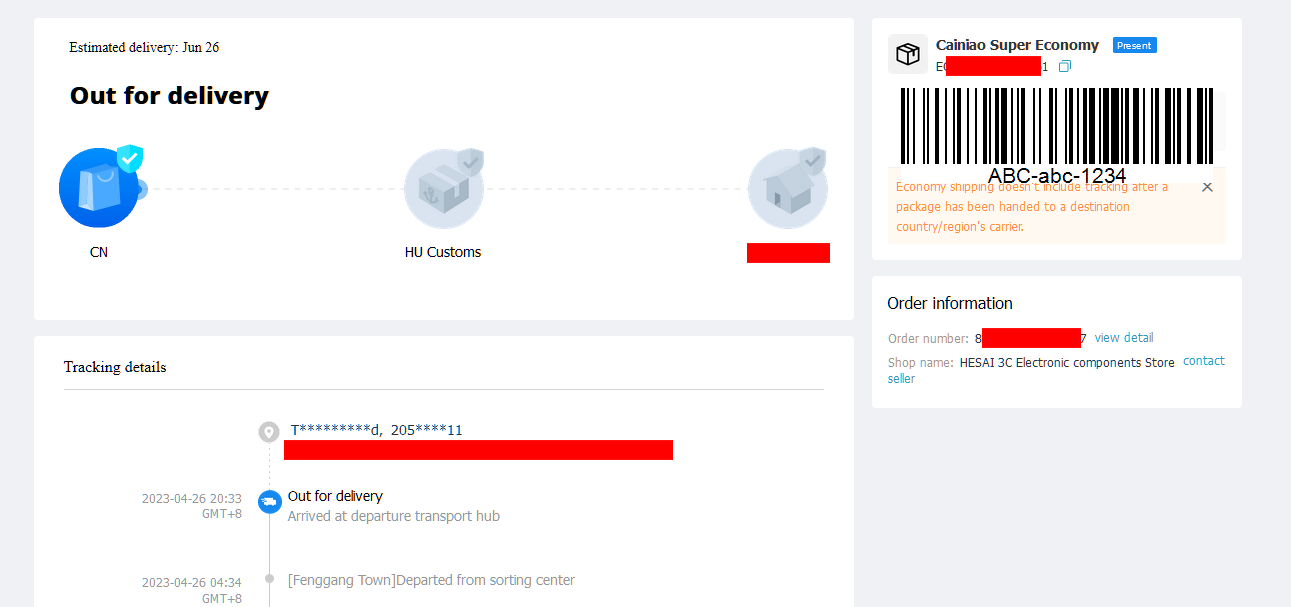Viewport: 1291px width, 607px height.
Task: Click the blue CN shopping bag icon
Action: click(x=99, y=188)
